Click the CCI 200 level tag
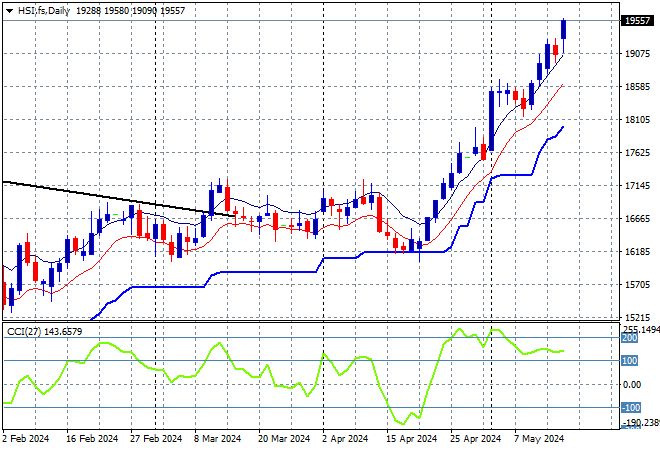This screenshot has width=660, height=450. 631,339
